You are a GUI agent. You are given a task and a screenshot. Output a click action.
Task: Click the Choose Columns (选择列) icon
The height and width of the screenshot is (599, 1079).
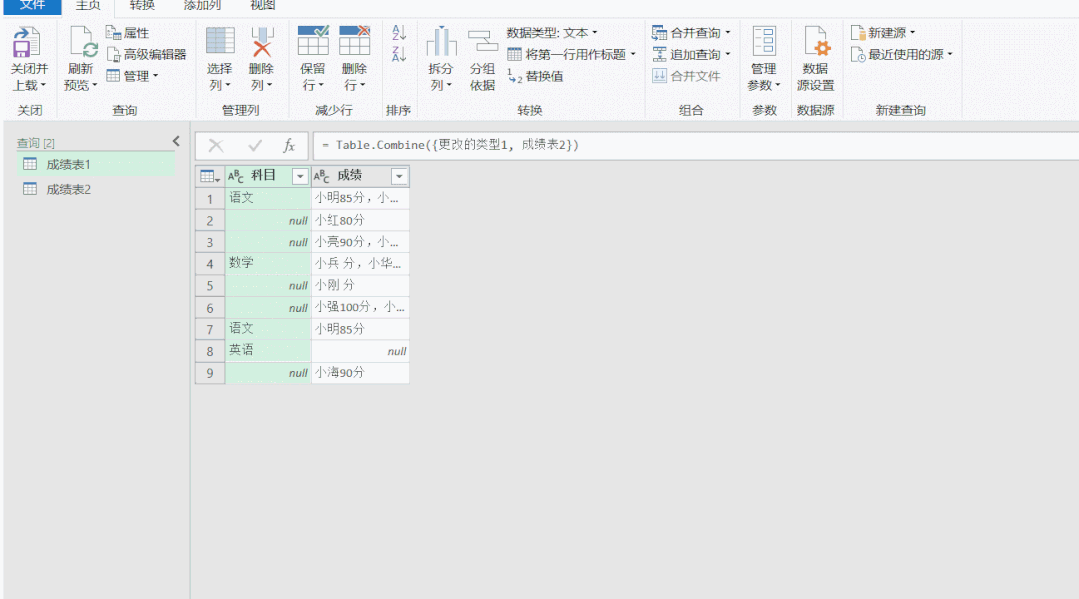220,41
